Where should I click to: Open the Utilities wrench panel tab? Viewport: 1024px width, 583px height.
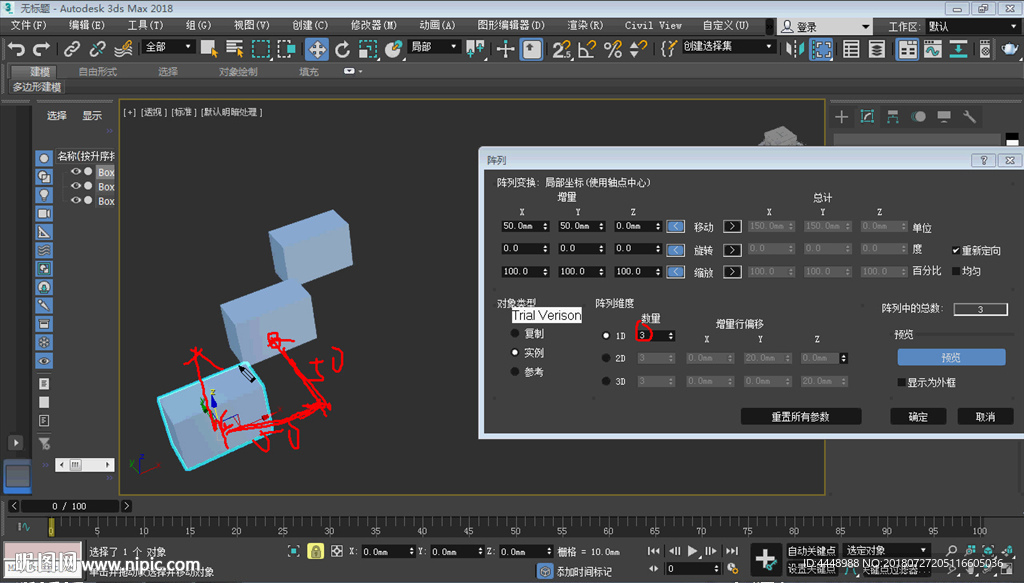pos(969,117)
